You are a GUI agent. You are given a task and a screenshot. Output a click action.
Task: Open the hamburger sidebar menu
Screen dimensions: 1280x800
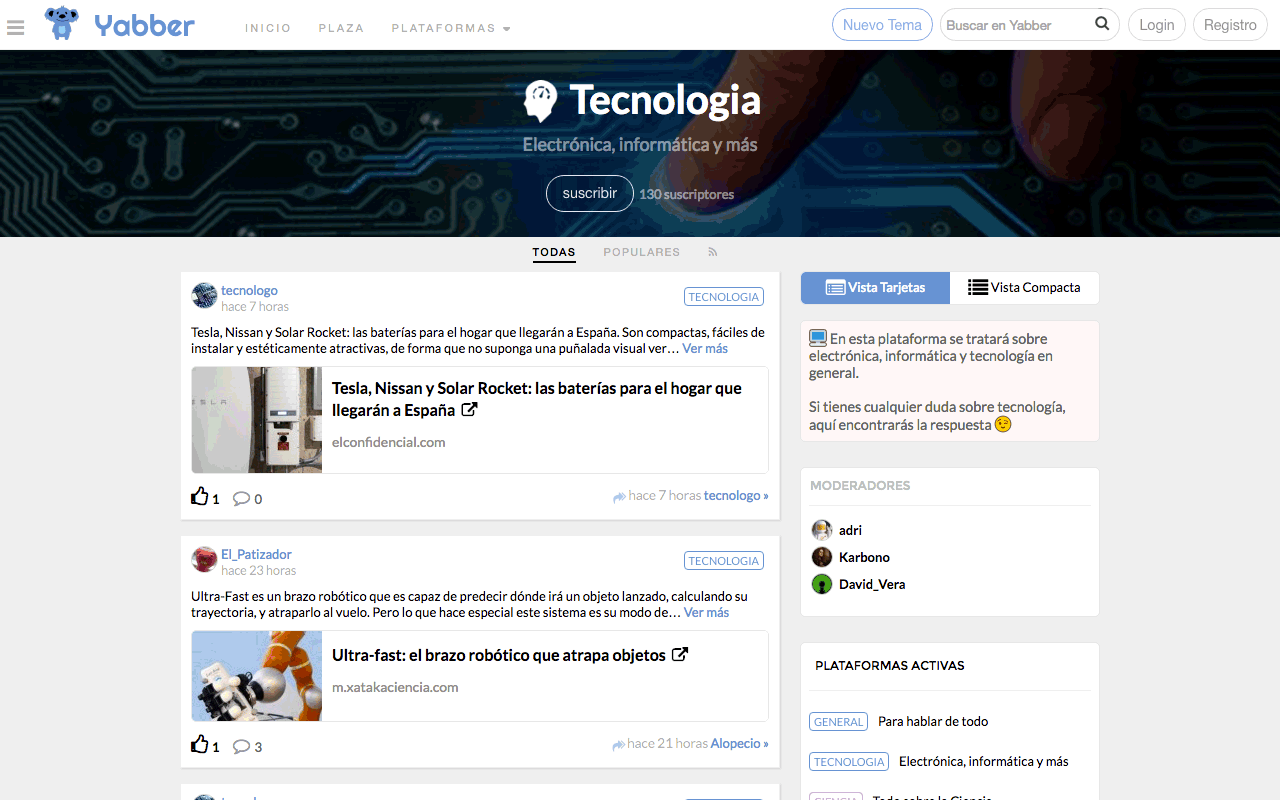point(15,27)
